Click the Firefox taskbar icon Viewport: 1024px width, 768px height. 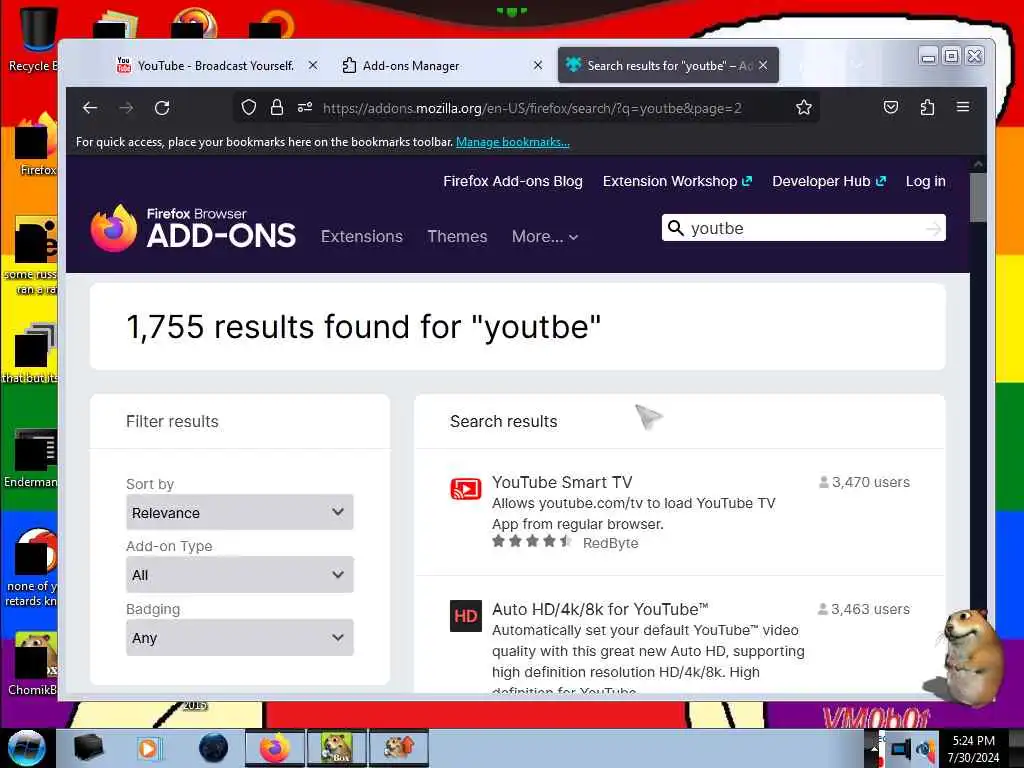click(275, 748)
